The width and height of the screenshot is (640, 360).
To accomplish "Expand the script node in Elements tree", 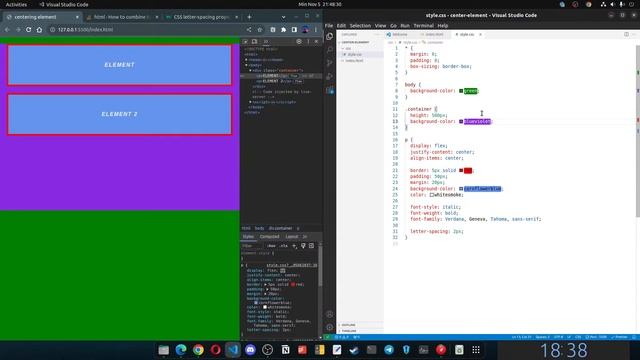I will 250,102.
